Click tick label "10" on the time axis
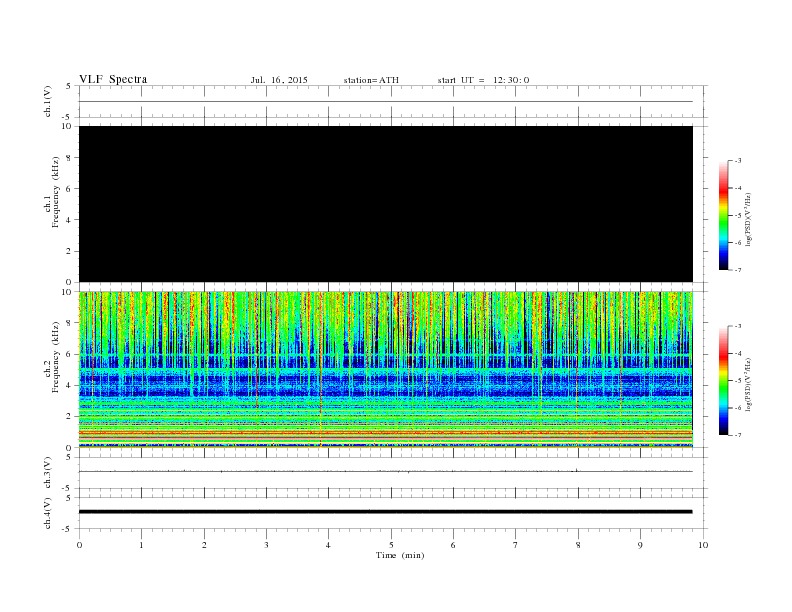 pos(703,545)
